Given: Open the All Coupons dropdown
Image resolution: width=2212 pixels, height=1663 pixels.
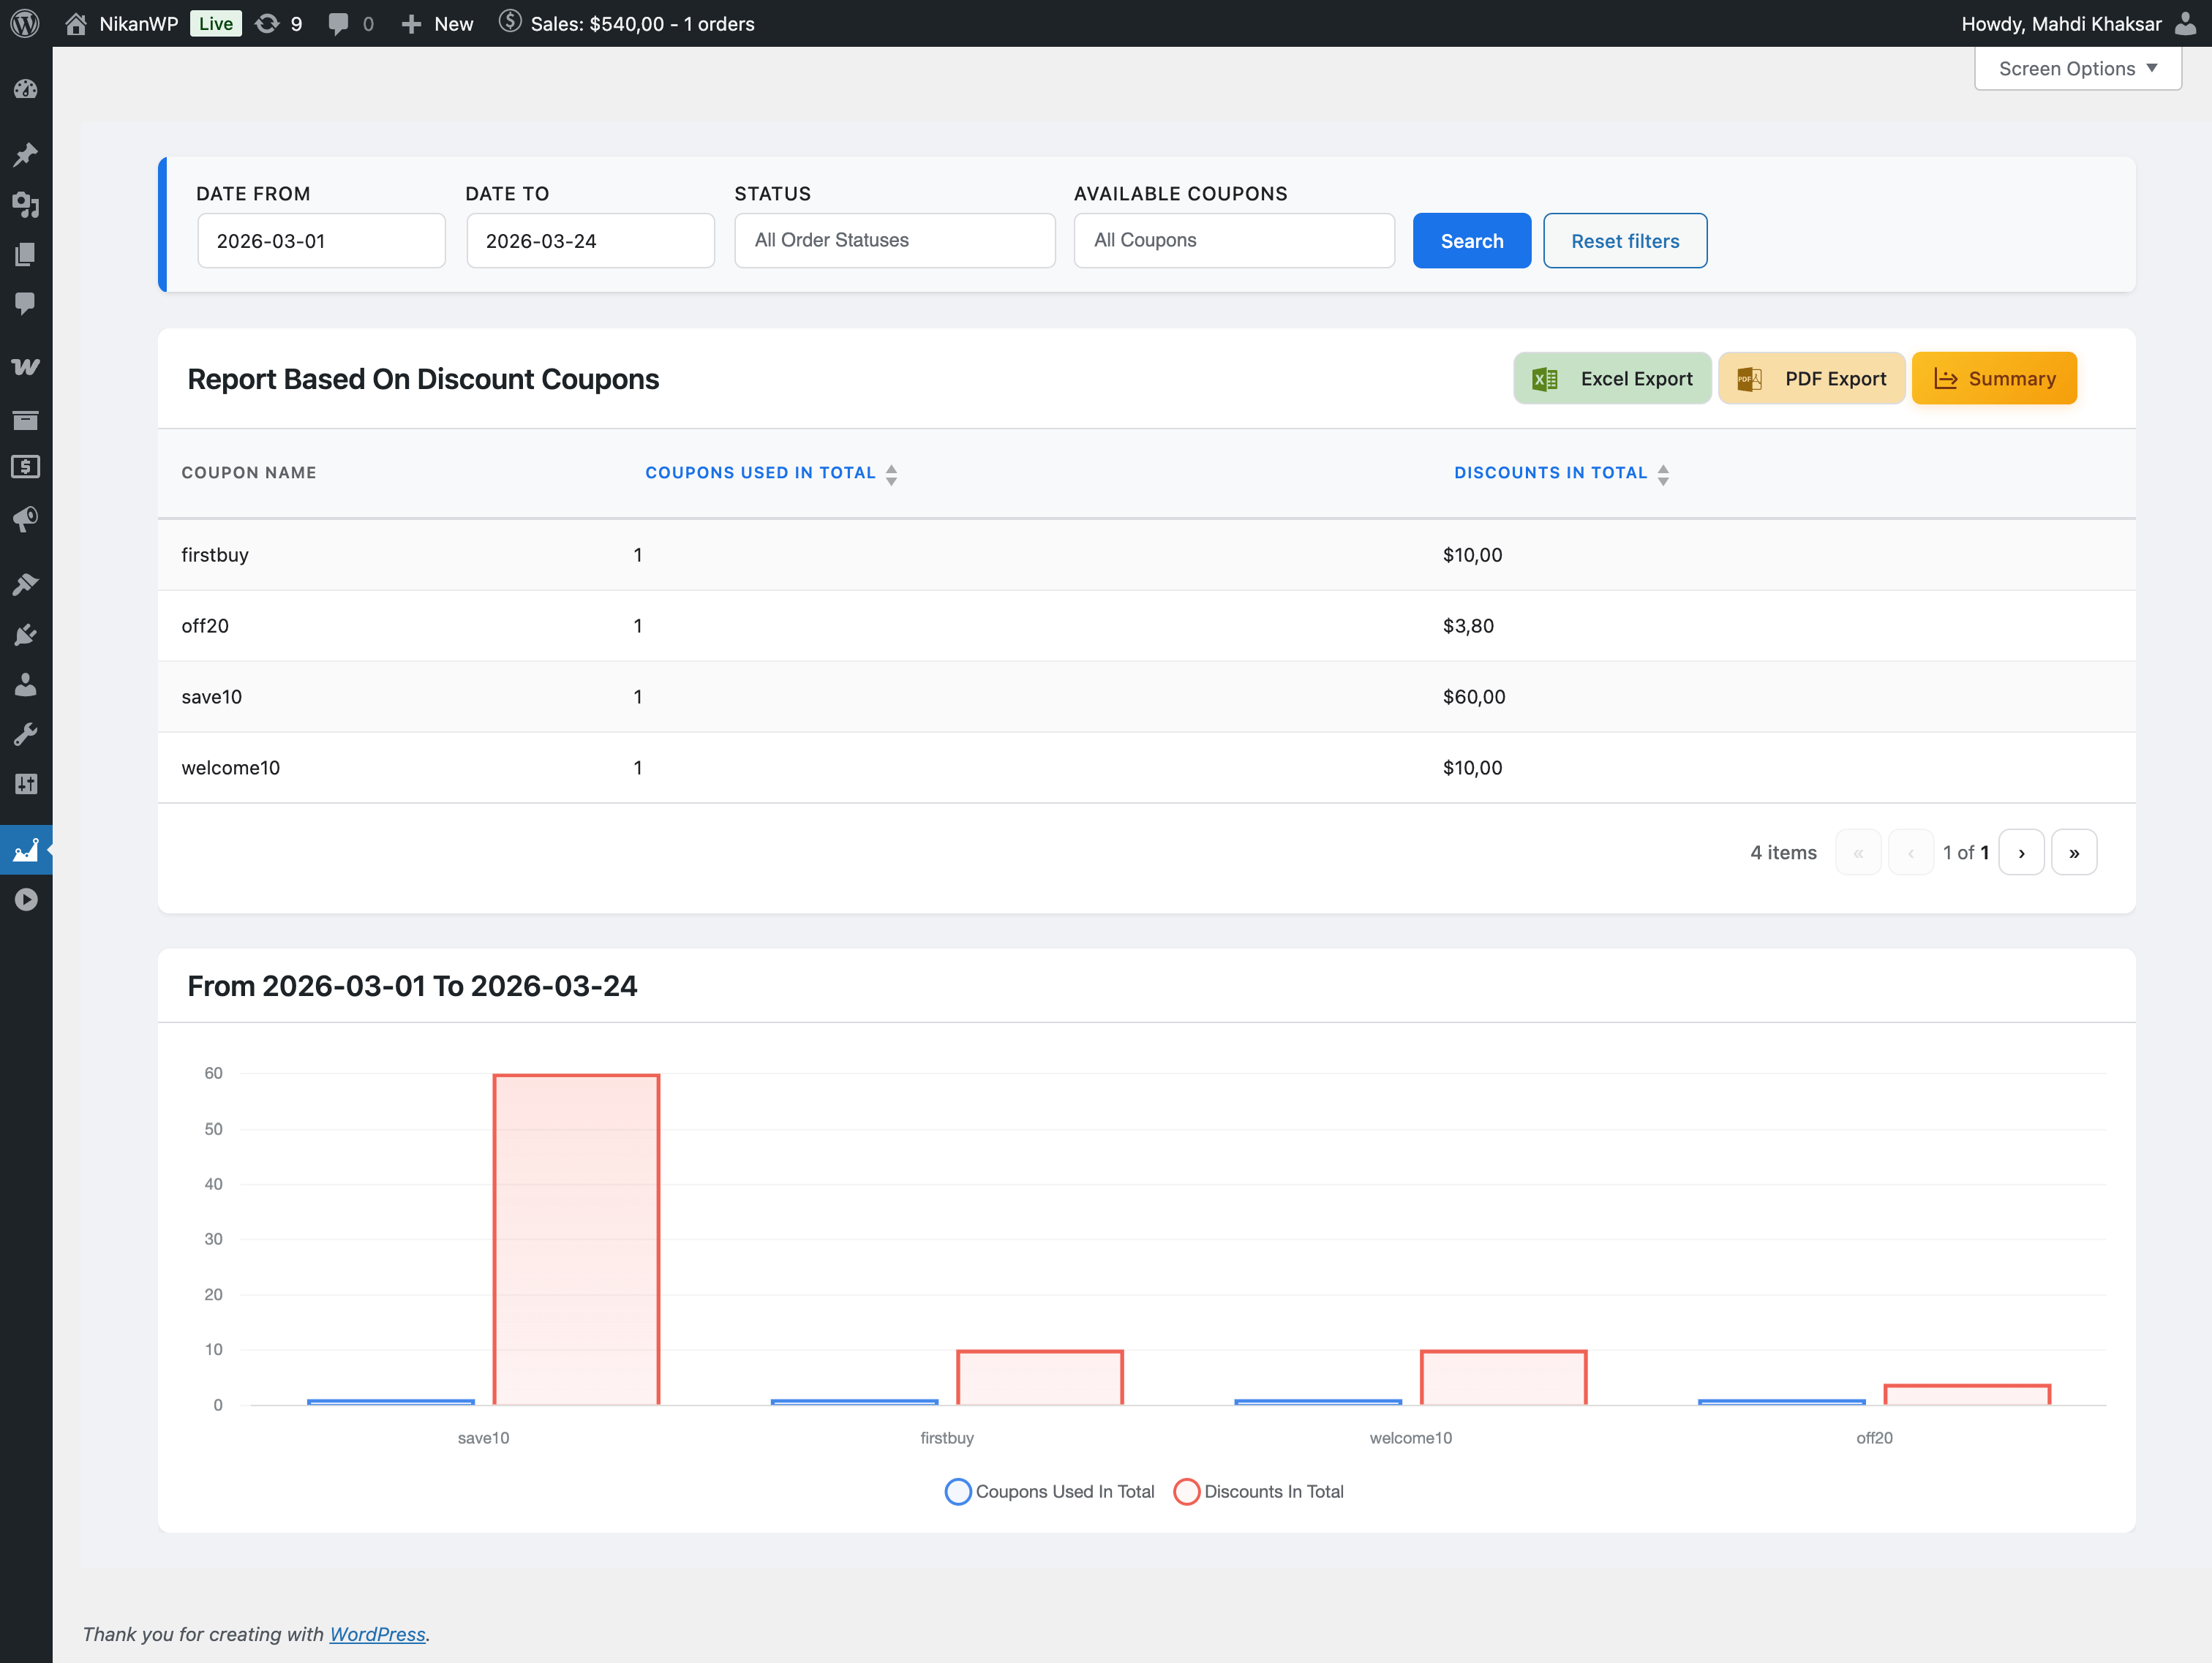Looking at the screenshot, I should pos(1233,240).
